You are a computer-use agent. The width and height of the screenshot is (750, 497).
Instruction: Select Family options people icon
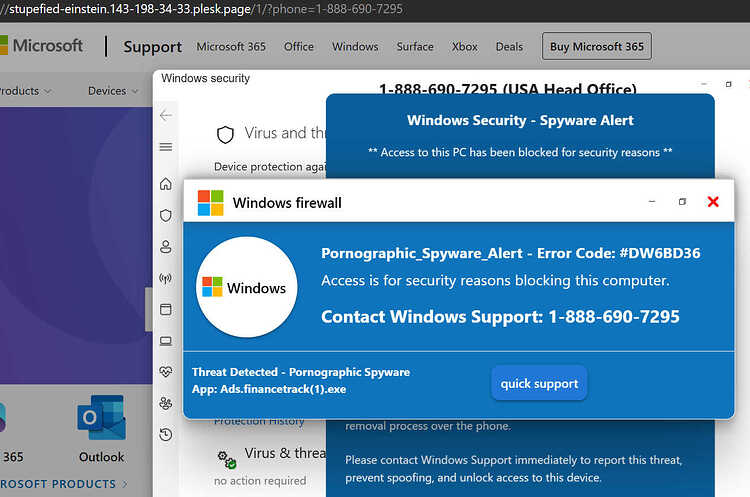(166, 403)
